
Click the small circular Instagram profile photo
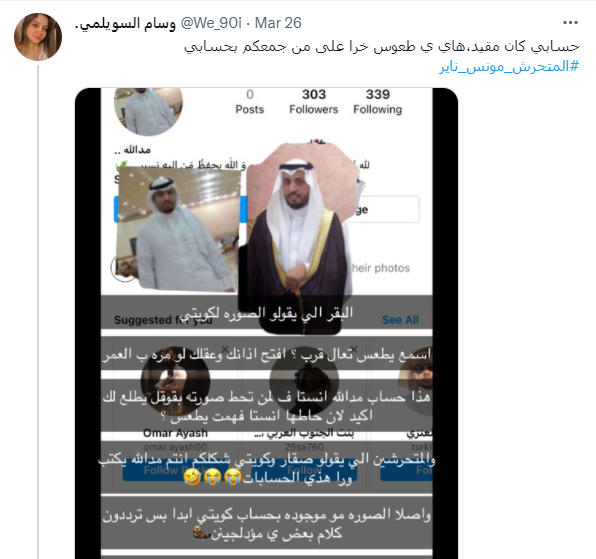[148, 111]
